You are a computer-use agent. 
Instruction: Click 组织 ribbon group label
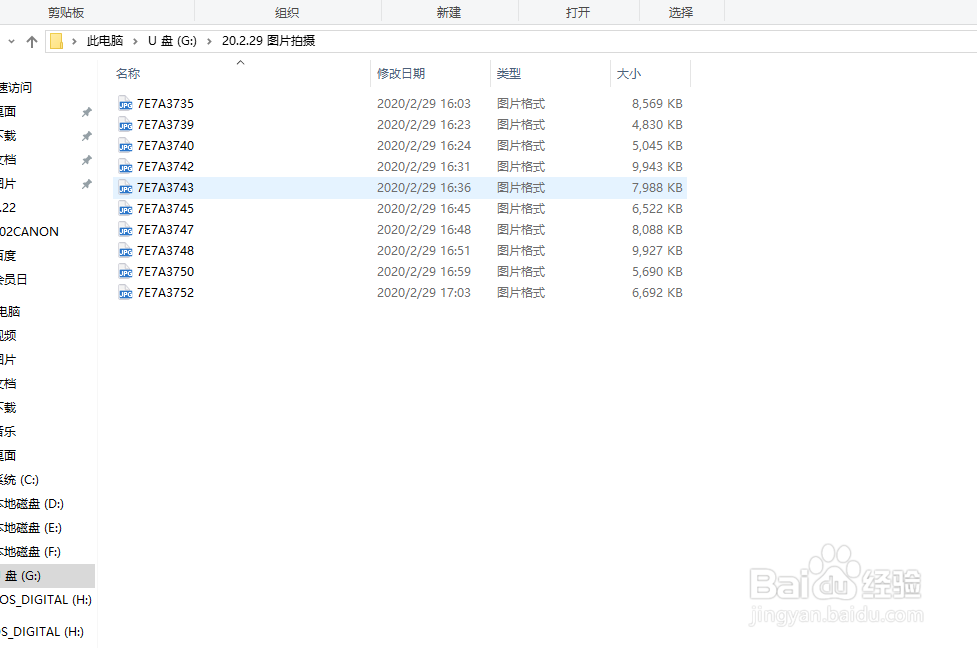click(x=287, y=12)
